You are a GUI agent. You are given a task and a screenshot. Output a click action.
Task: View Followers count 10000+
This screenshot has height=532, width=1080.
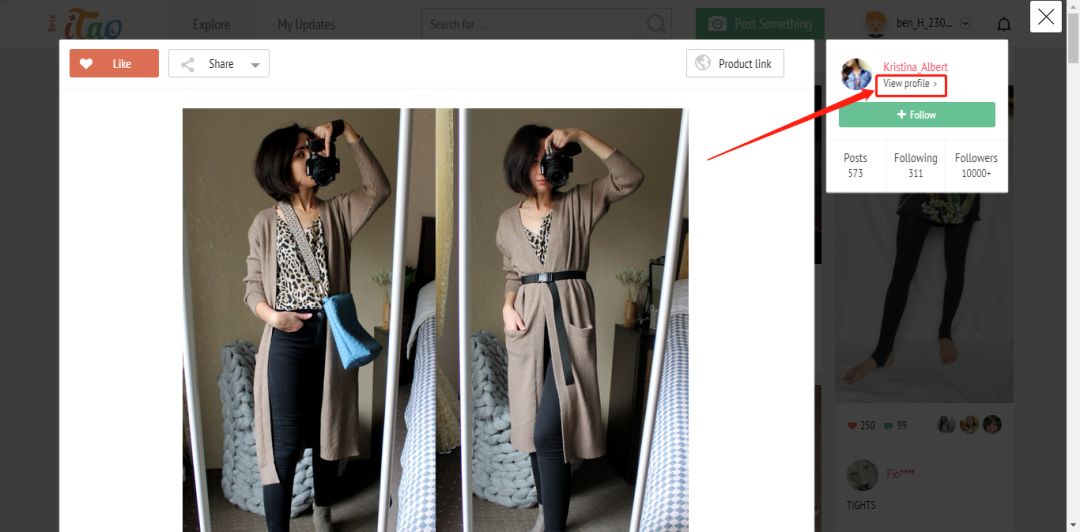tap(976, 165)
